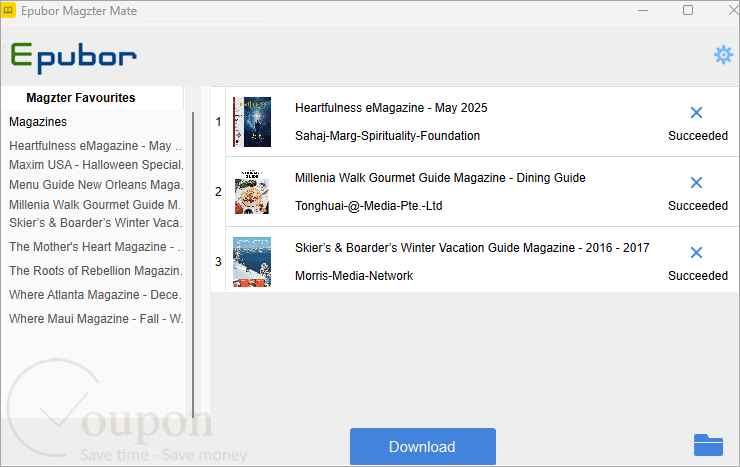Select Menu Guide New Orleans Magazine
Image resolution: width=740 pixels, height=467 pixels.
click(95, 184)
